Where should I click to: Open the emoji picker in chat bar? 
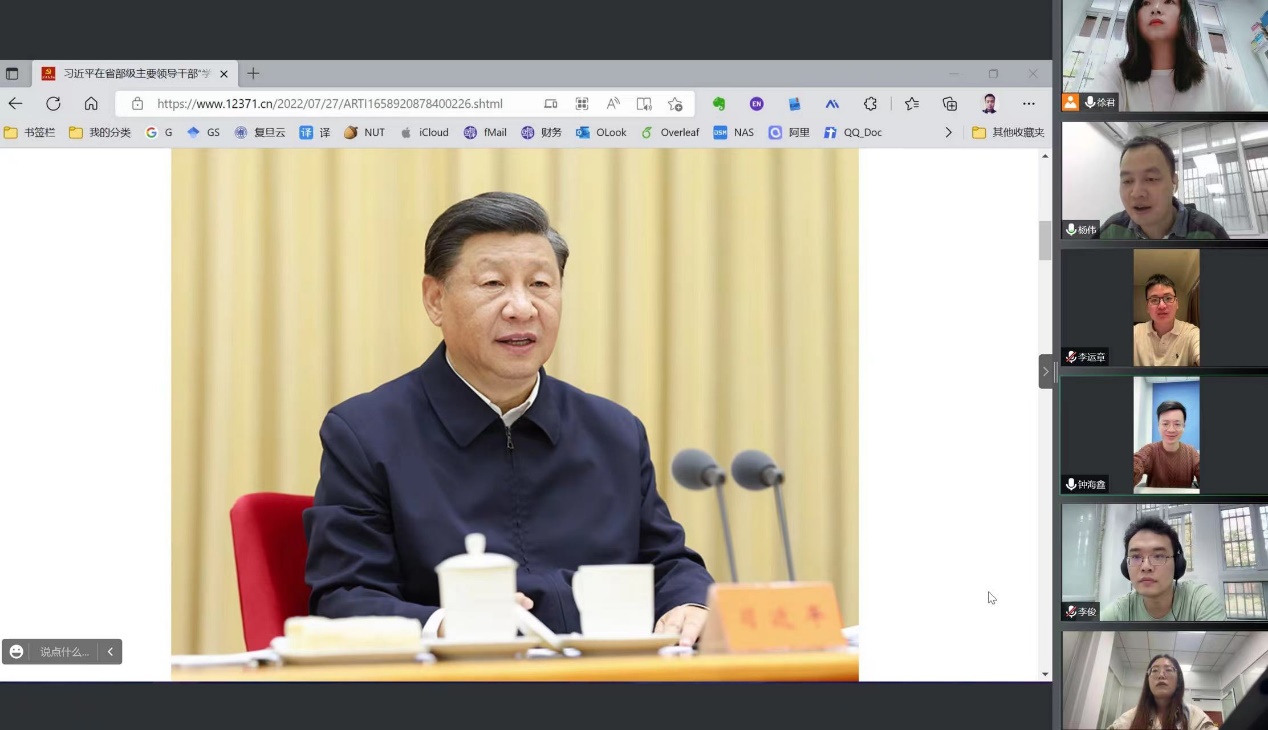click(17, 652)
